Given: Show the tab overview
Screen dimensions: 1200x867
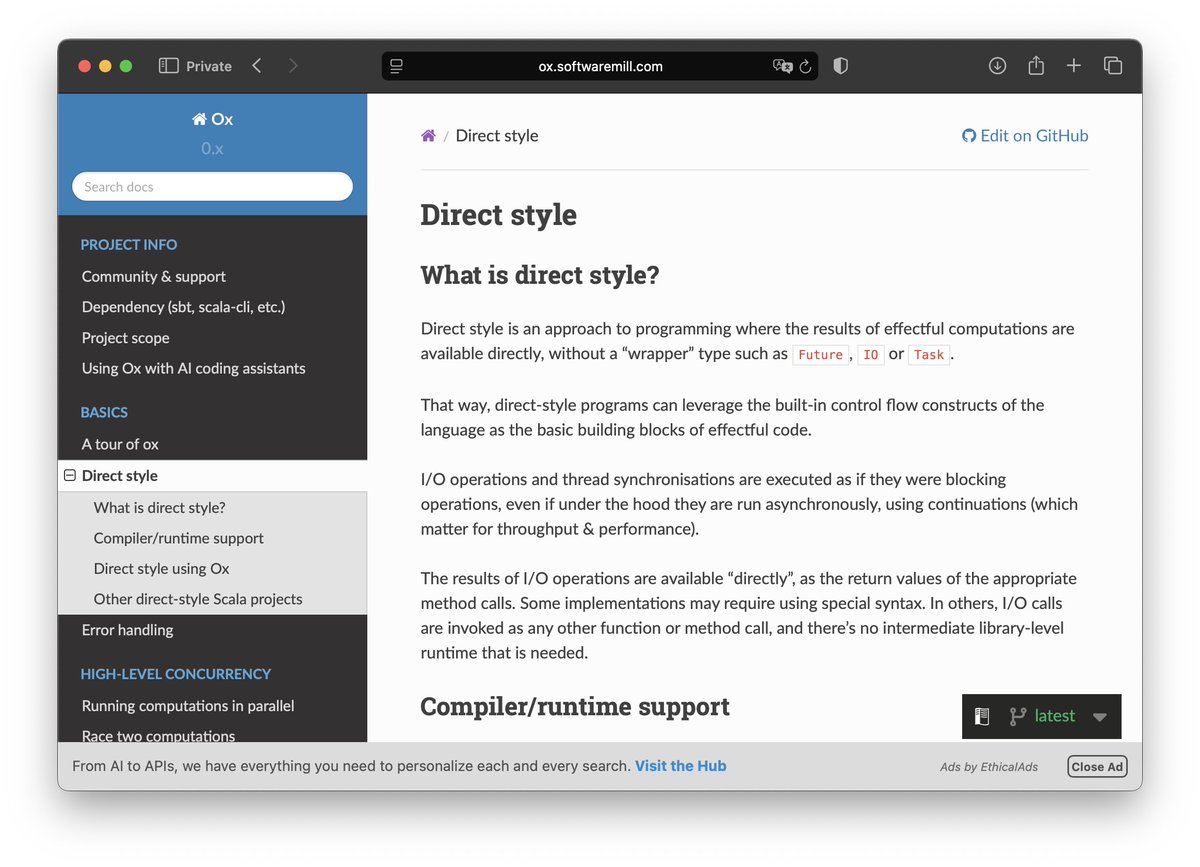Looking at the screenshot, I should coord(1113,66).
